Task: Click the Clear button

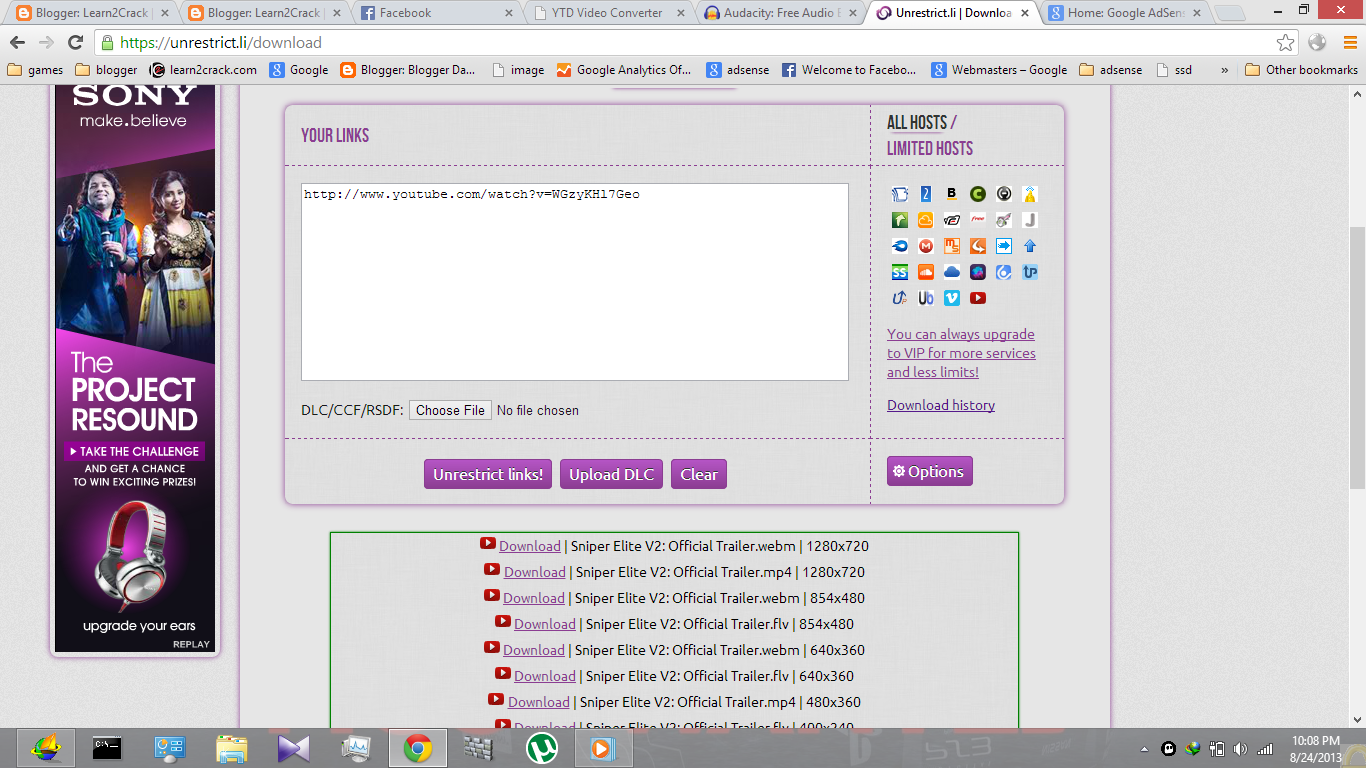Action: tap(699, 474)
